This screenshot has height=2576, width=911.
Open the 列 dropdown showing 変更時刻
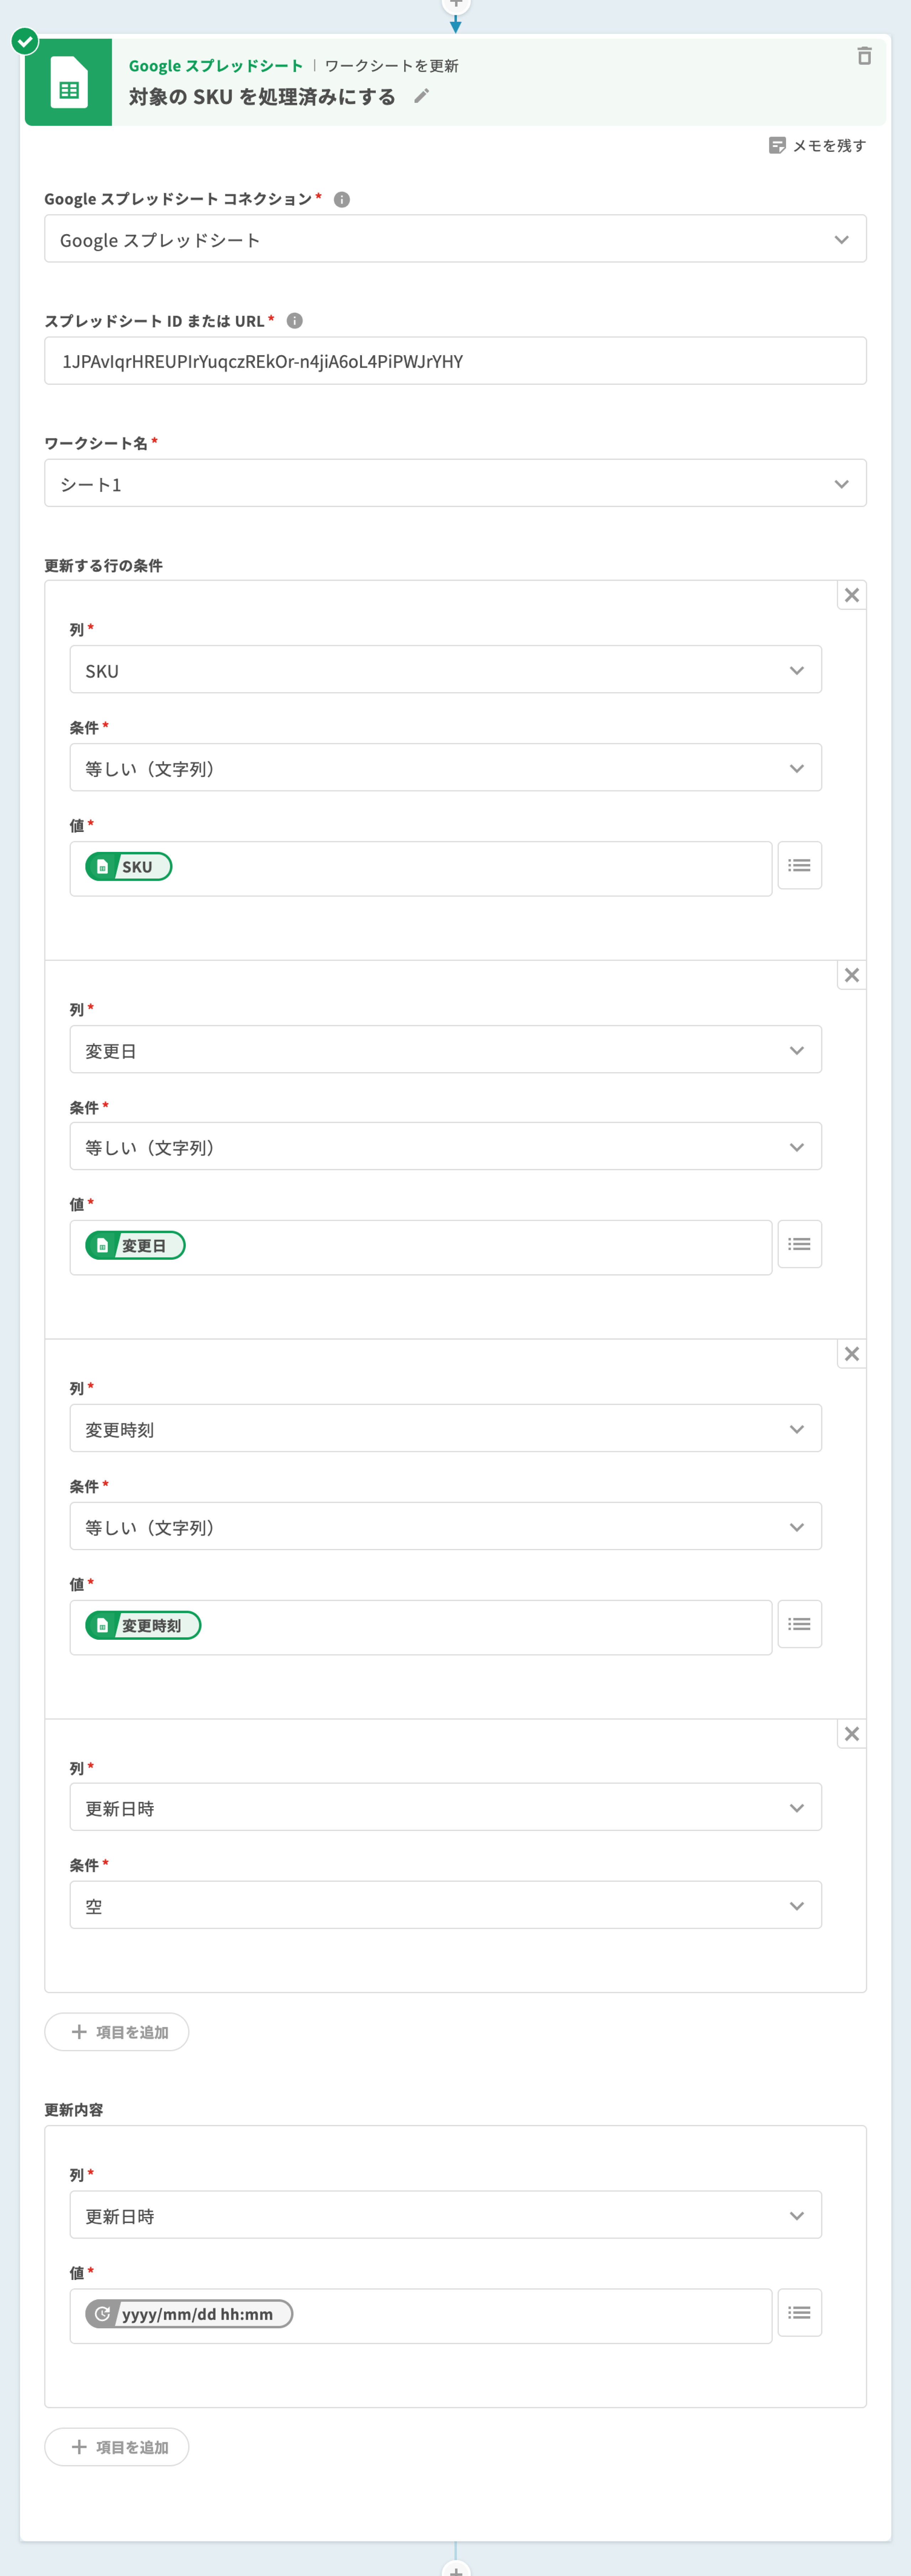445,1429
